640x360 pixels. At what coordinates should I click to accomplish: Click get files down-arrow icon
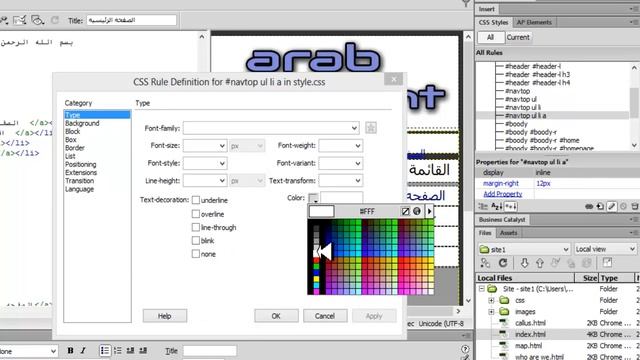(x=524, y=263)
